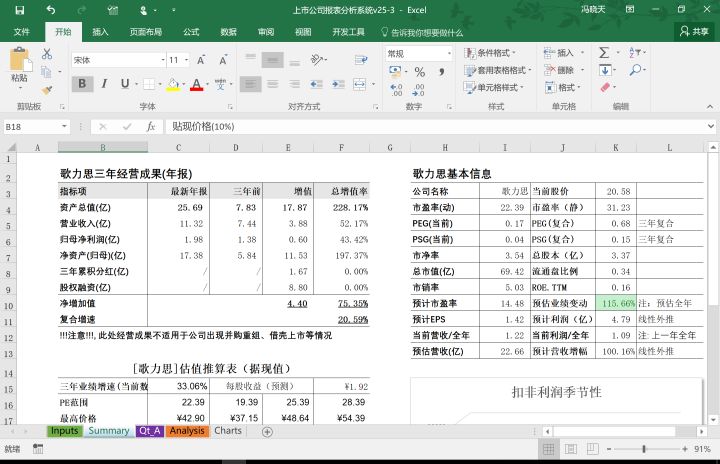
Task: Set top vertical alignment
Action: [x=250, y=57]
